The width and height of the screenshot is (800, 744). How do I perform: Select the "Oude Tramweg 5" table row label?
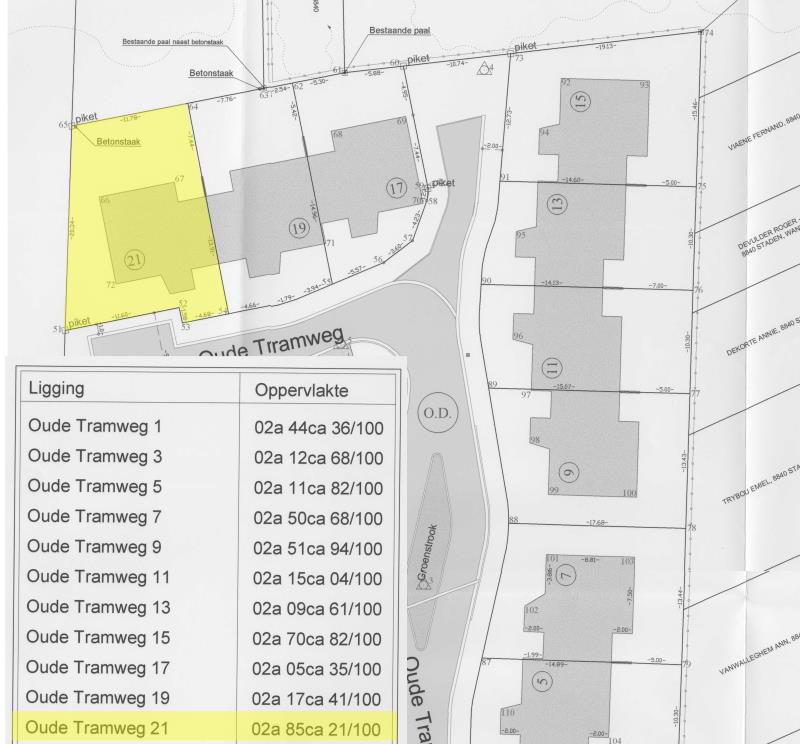tap(95, 486)
